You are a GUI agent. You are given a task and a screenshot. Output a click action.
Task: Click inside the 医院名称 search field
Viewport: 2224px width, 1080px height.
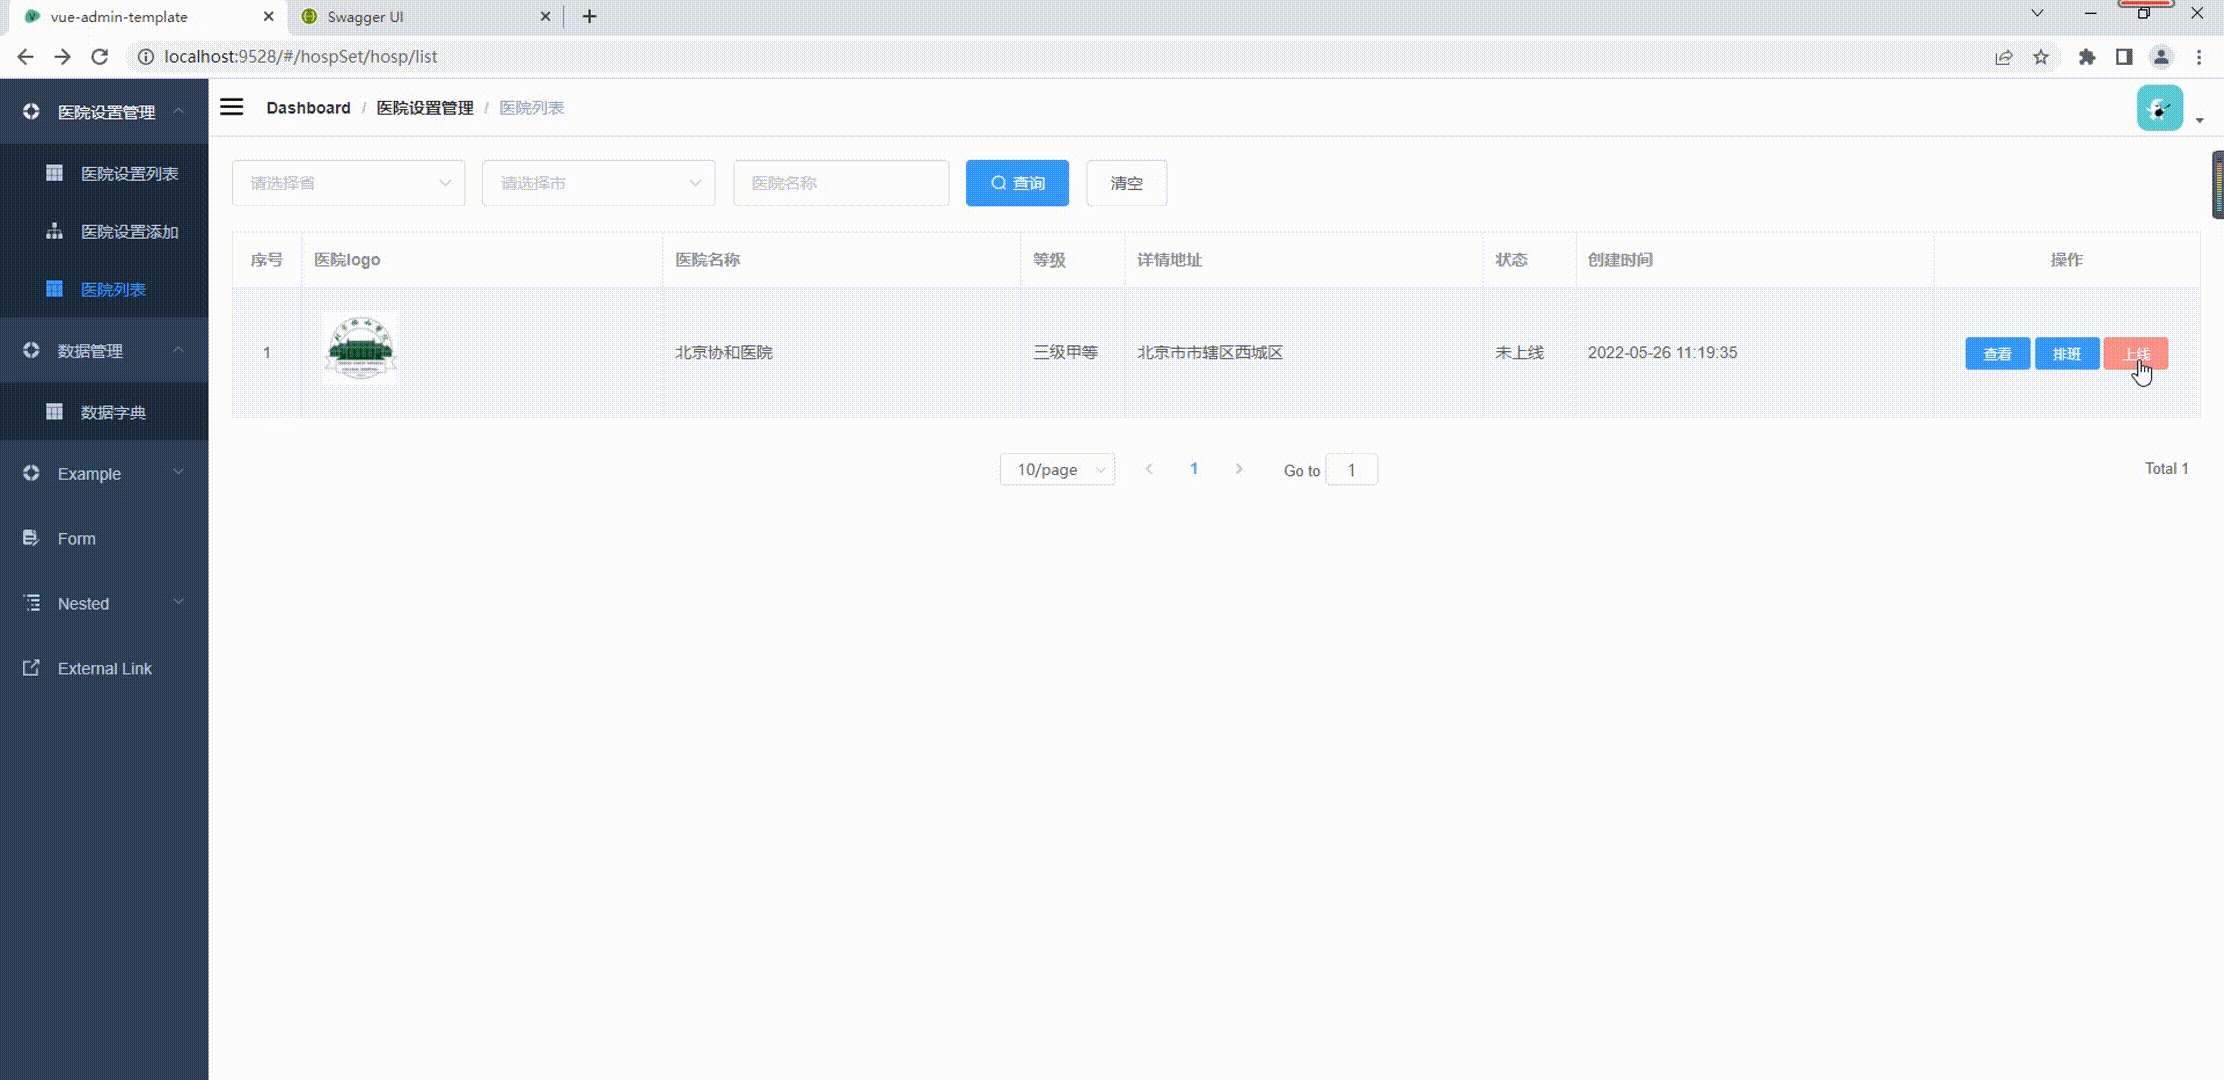[x=840, y=183]
